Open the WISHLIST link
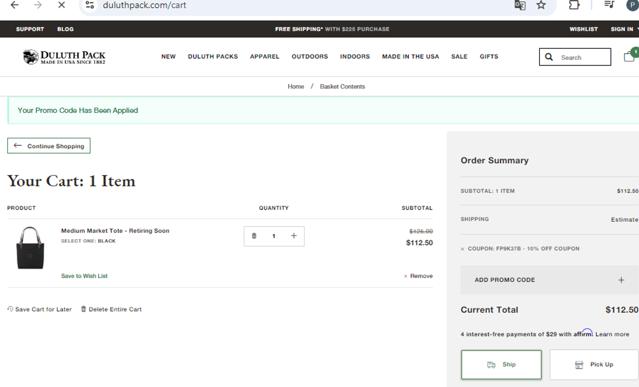Screen dimensions: 639x387 584,29
